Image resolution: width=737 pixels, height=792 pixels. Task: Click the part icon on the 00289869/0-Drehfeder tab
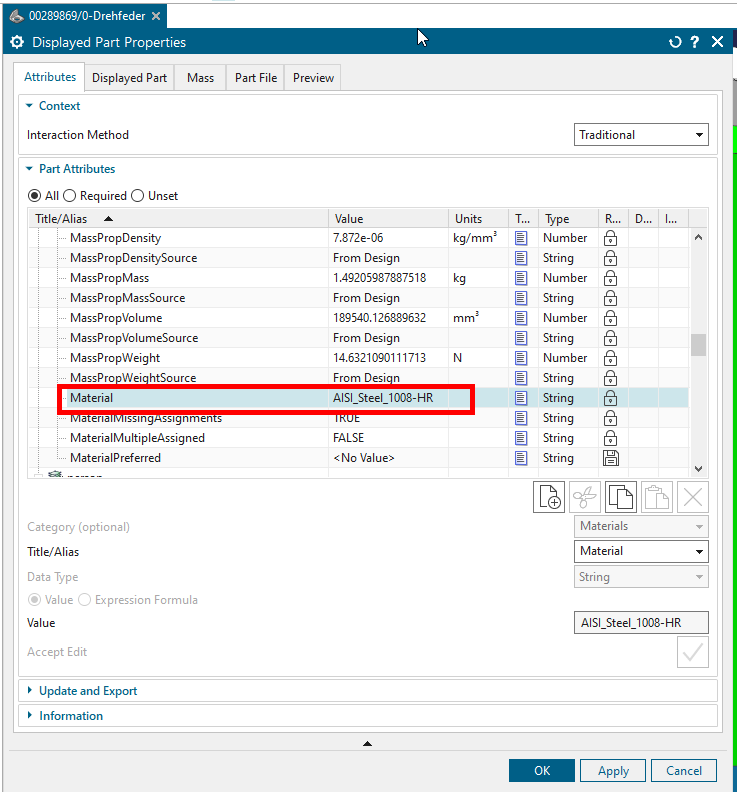pyautogui.click(x=17, y=16)
